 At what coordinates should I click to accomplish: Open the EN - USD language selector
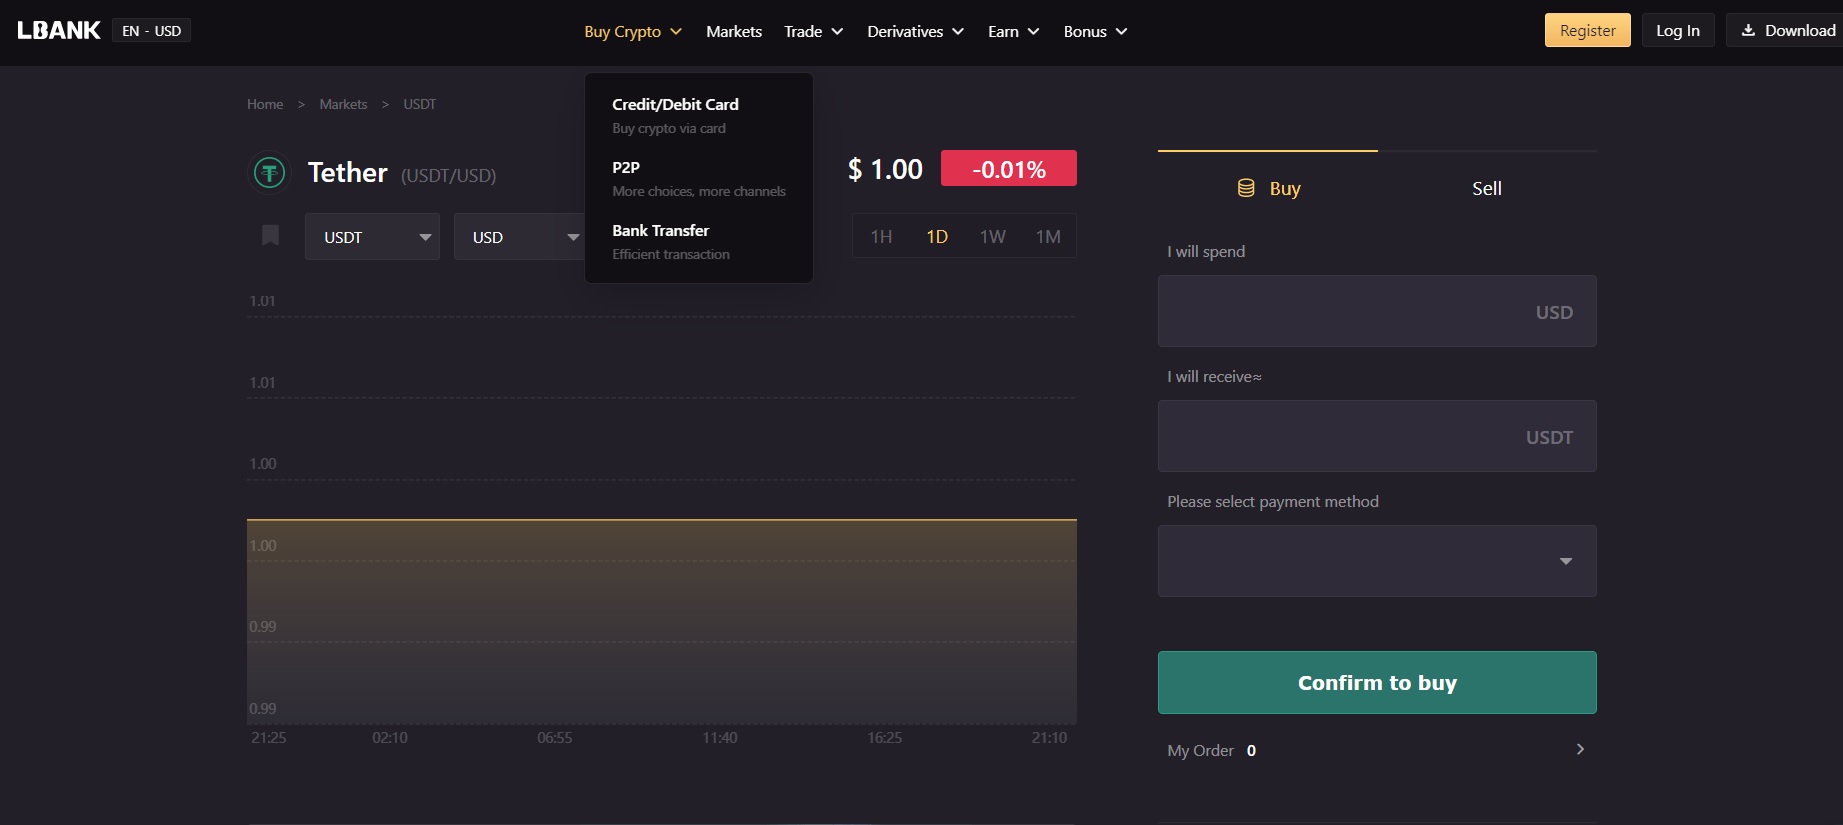pos(151,31)
